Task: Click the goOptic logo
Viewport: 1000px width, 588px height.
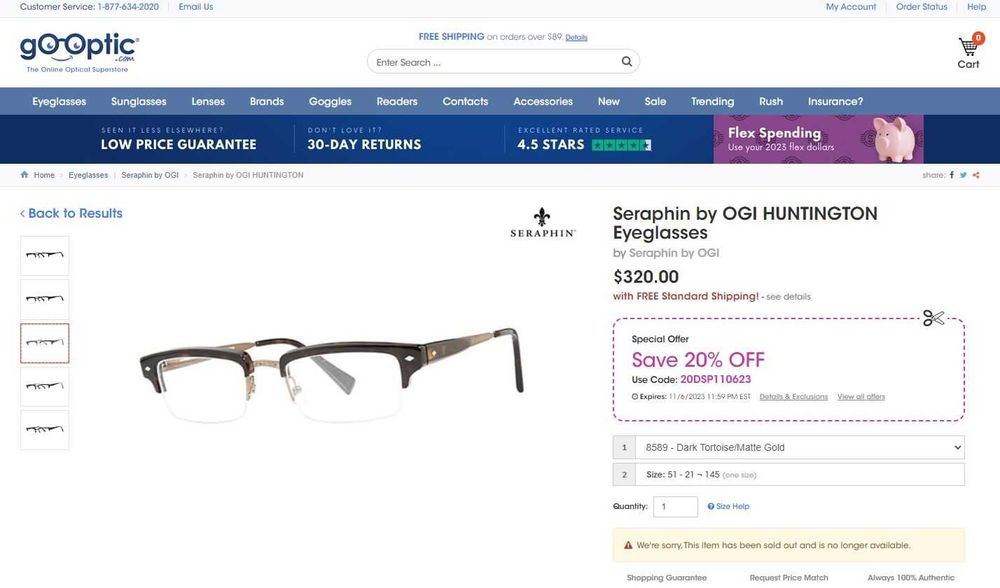Action: point(79,50)
